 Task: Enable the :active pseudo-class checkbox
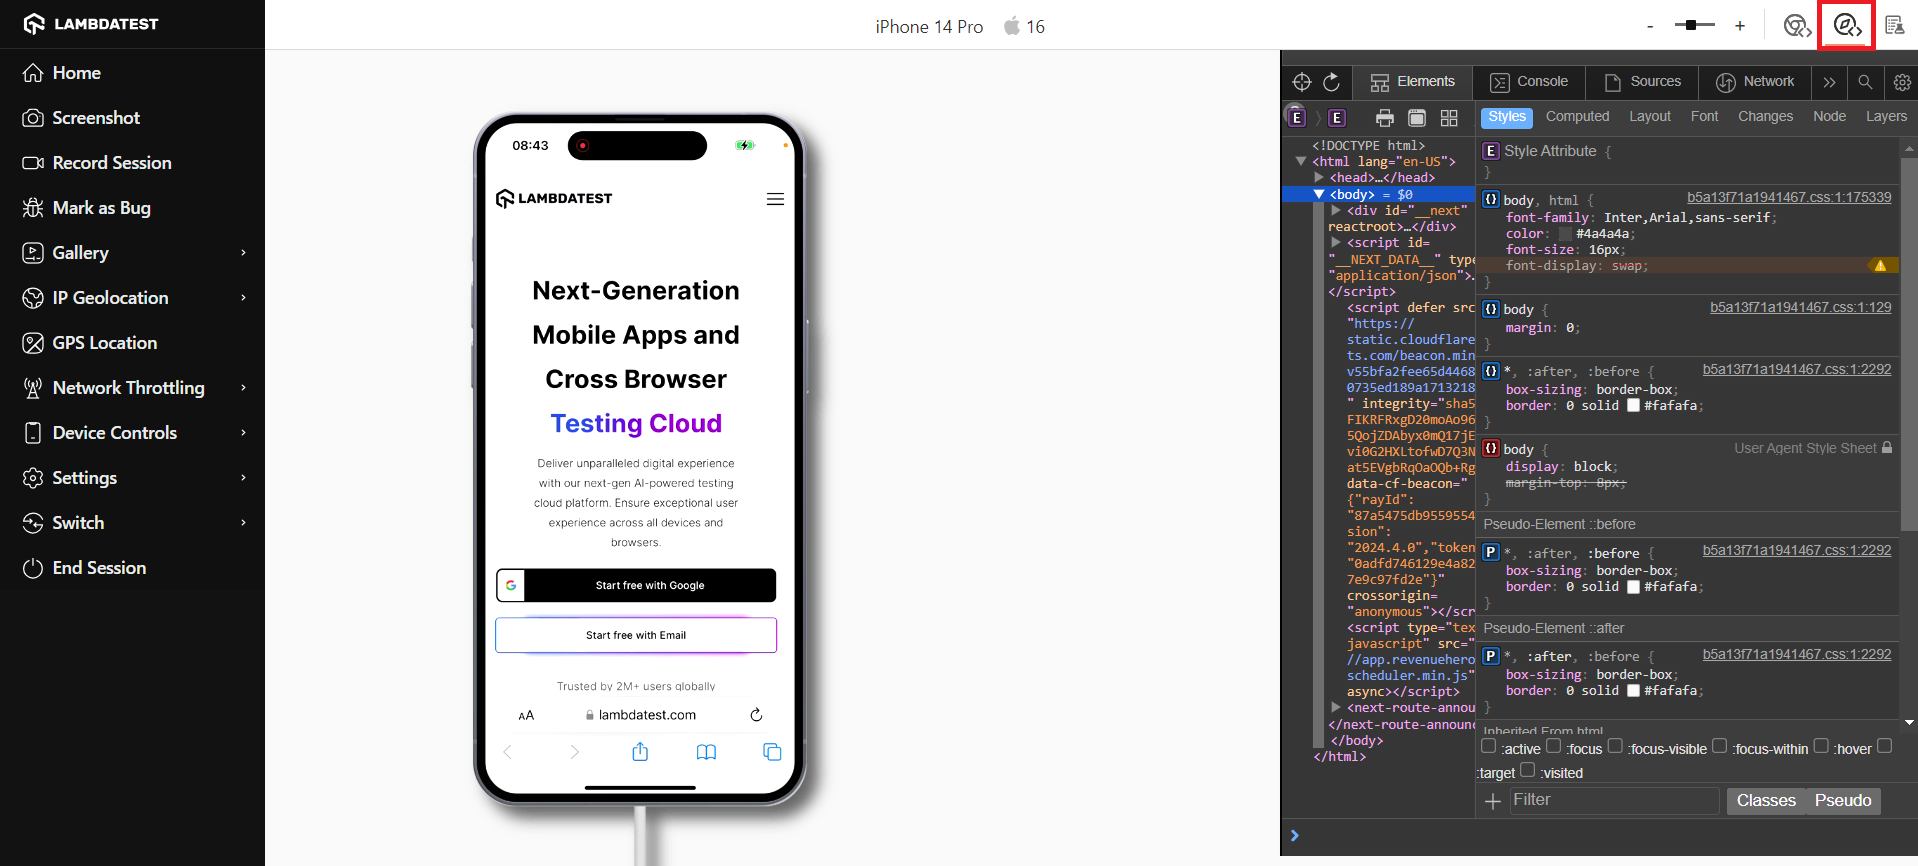[x=1488, y=746]
